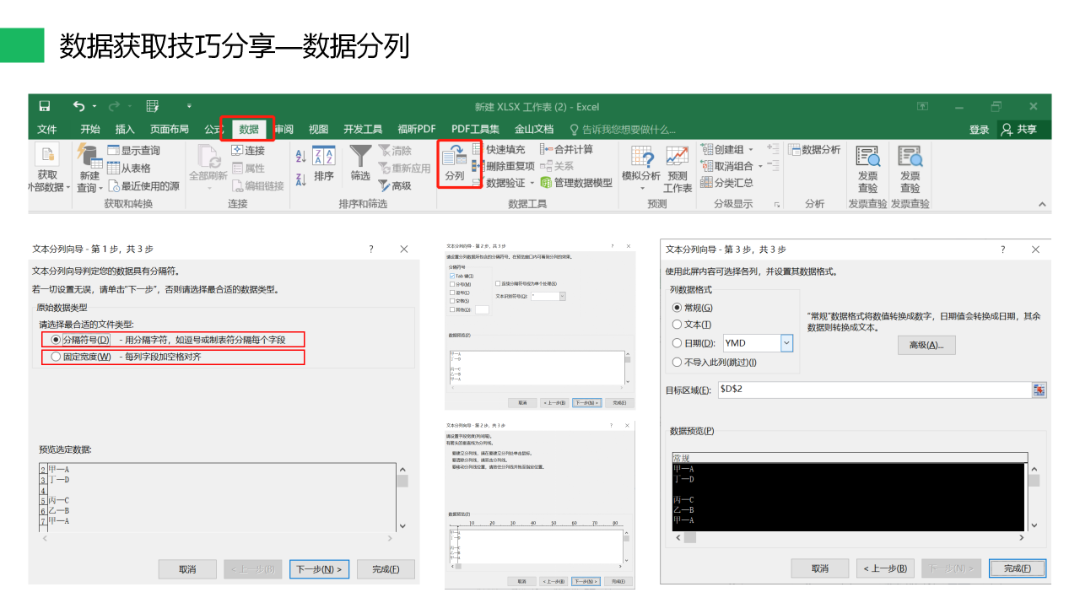Click 下一步 in the step 1 wizard
Viewport: 1080px width, 607px height.
tap(319, 569)
